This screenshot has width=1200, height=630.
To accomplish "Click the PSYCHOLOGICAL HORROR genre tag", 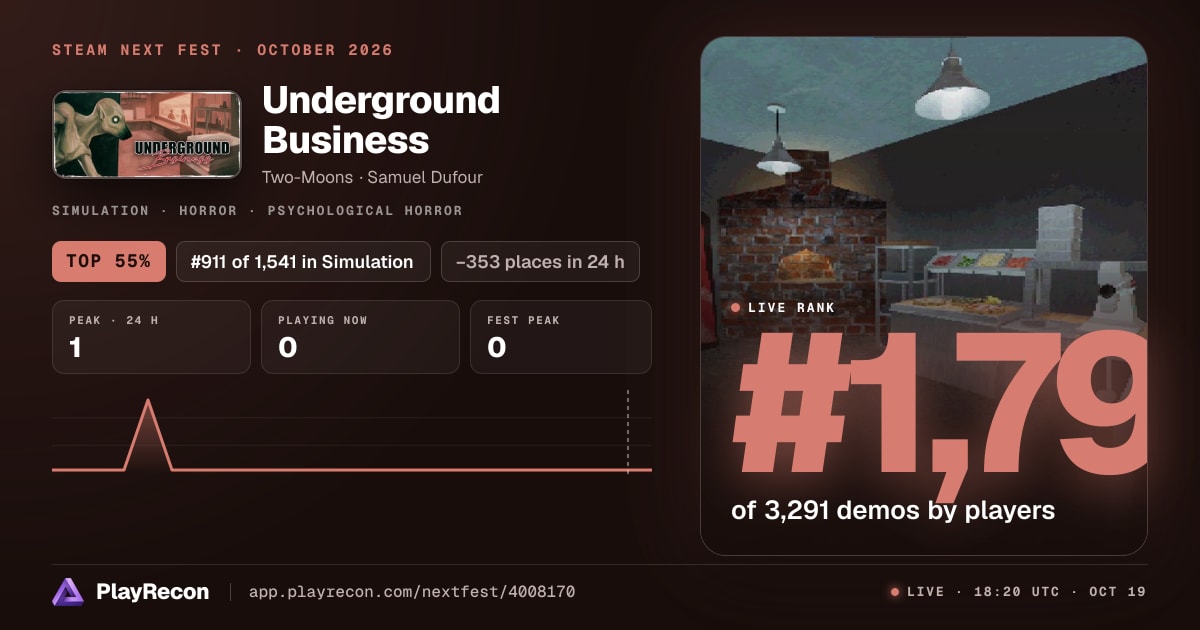I will click(365, 211).
